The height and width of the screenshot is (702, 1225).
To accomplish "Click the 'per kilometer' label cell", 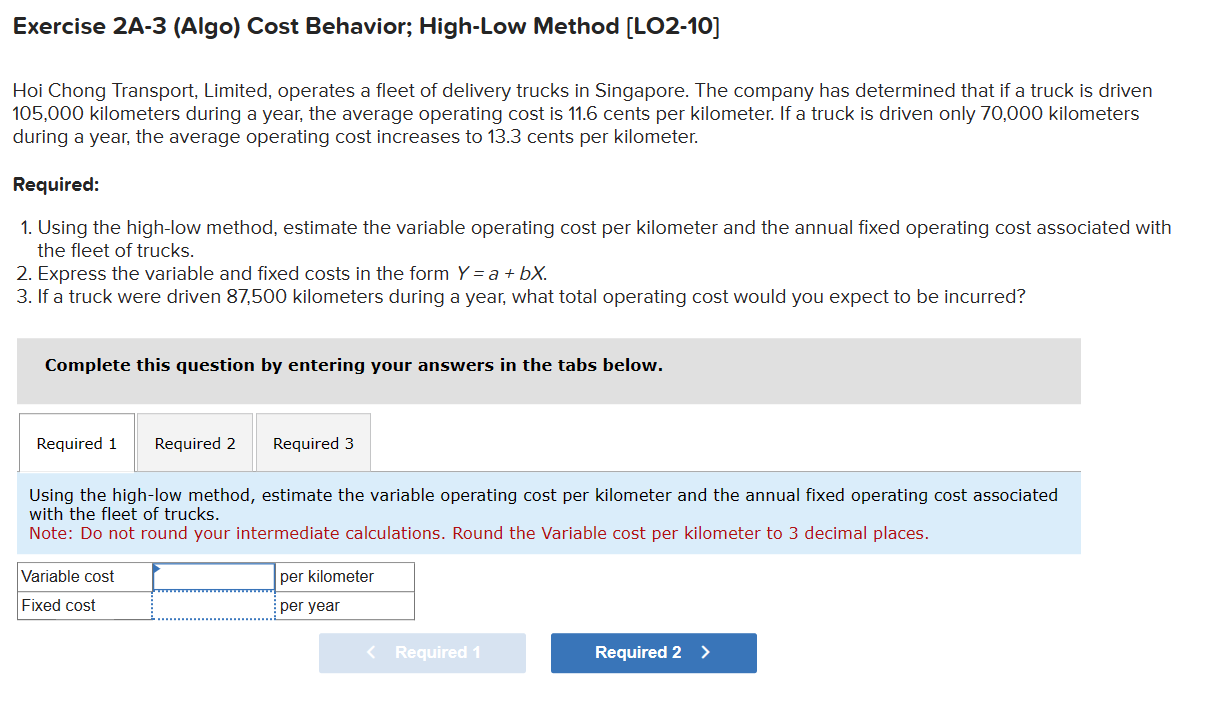I will pyautogui.click(x=326, y=576).
